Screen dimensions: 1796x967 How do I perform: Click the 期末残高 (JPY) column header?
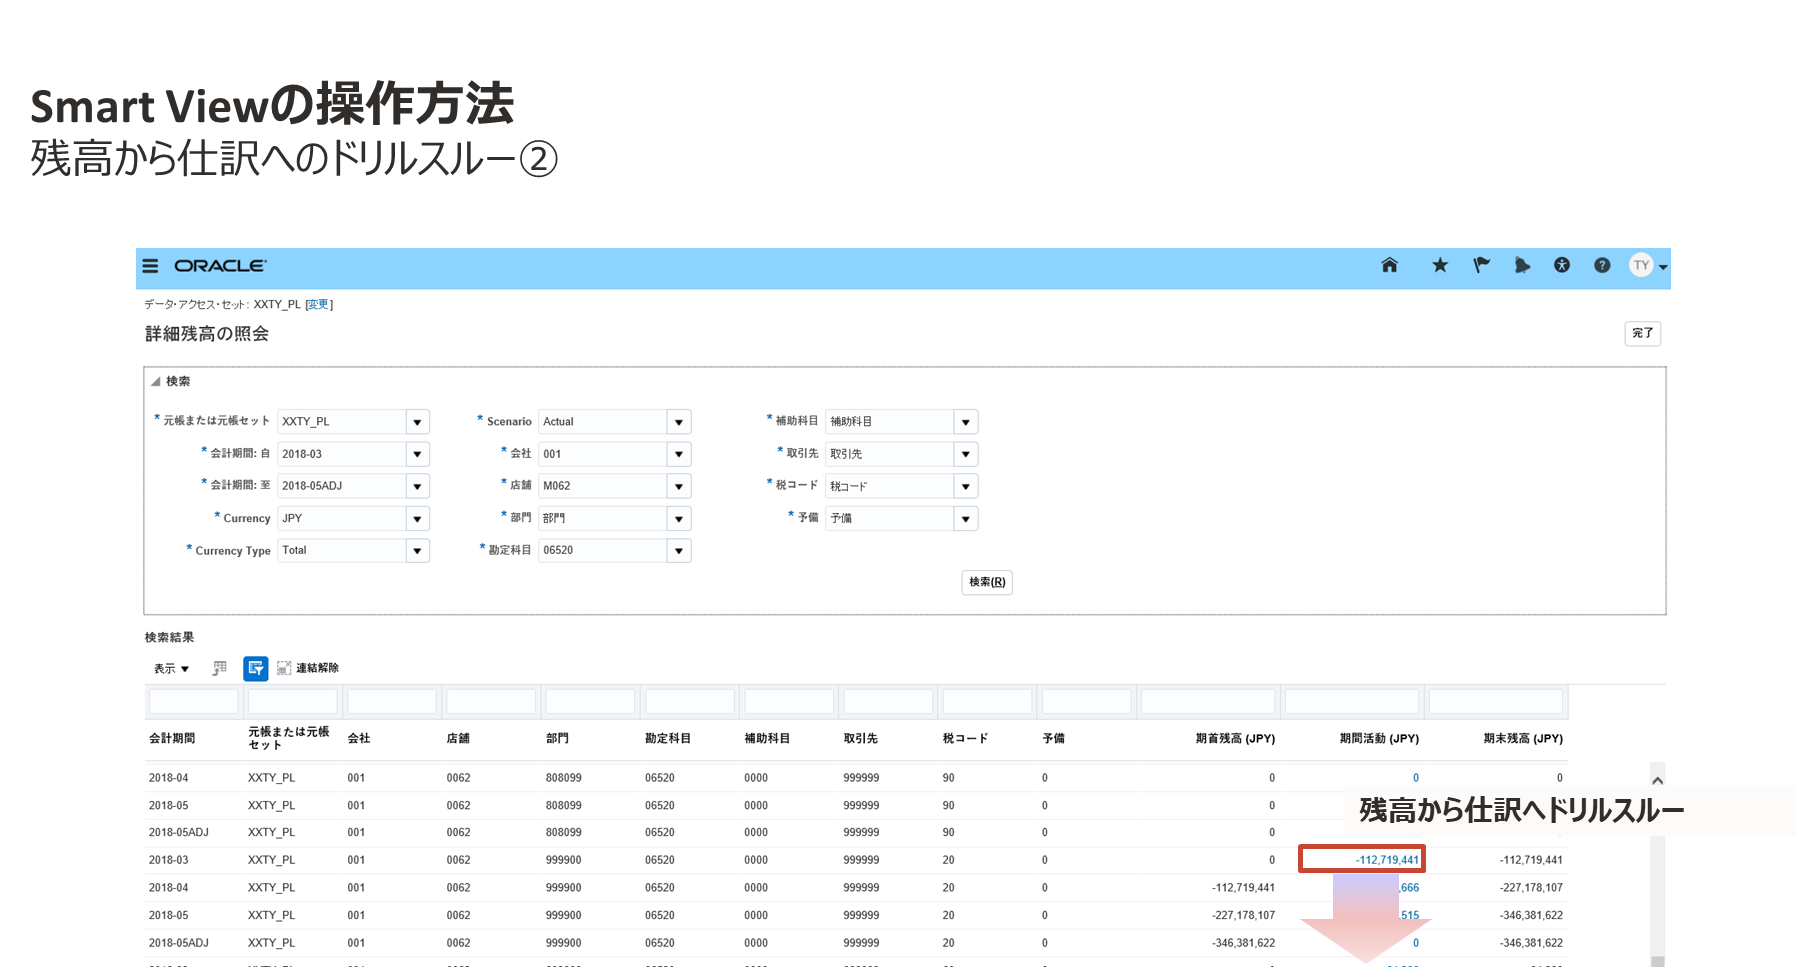(1523, 739)
